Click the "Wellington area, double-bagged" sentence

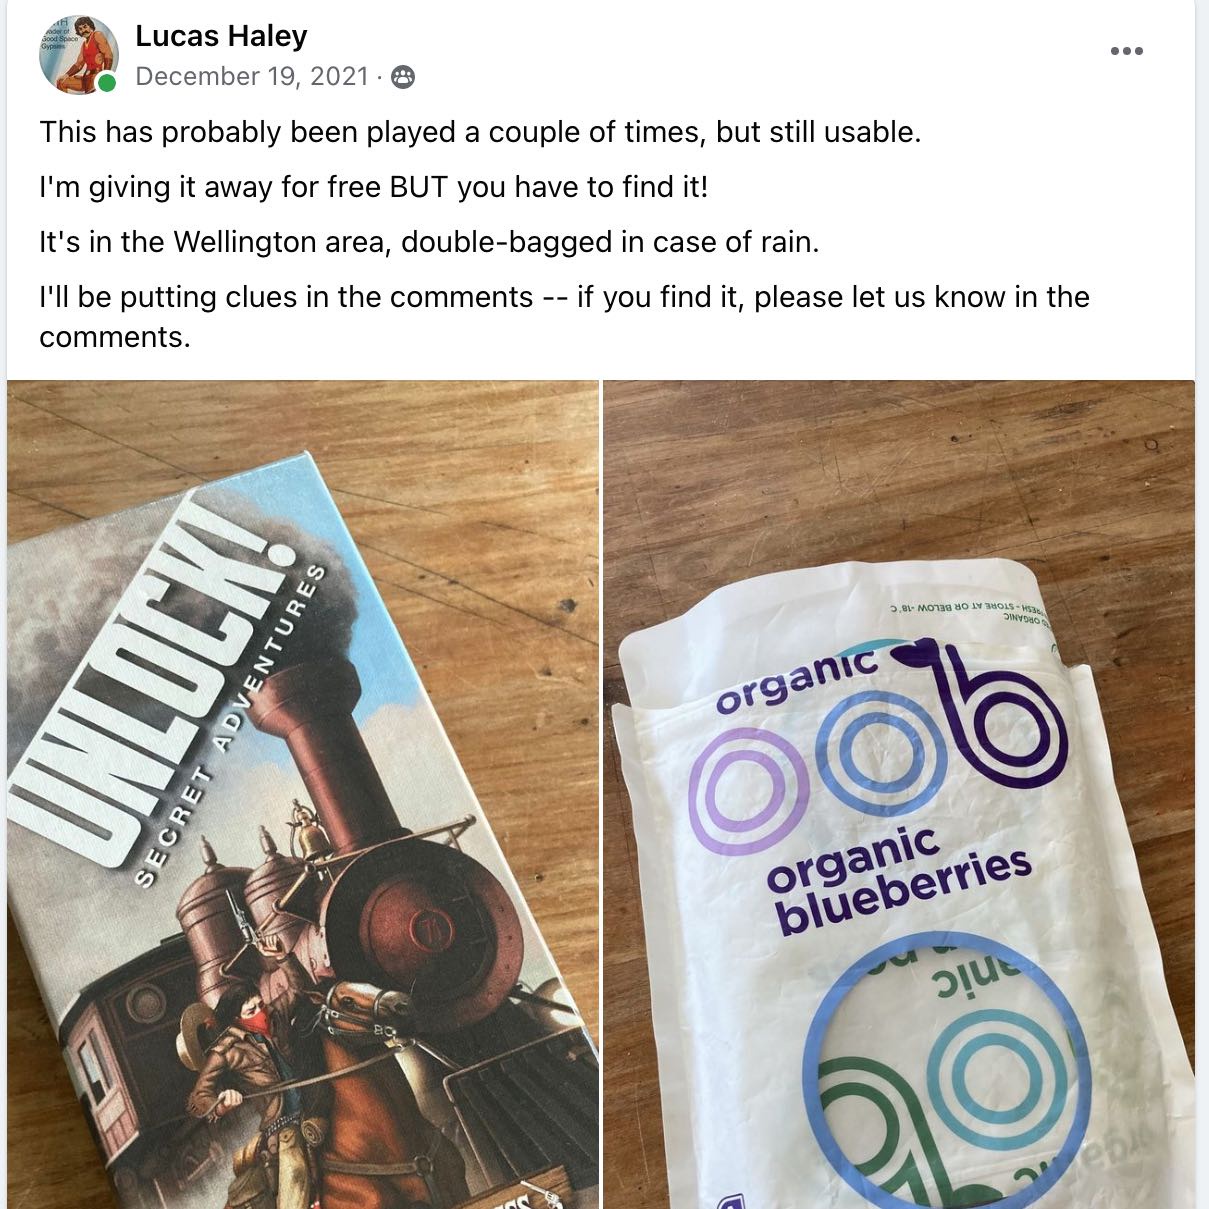429,242
